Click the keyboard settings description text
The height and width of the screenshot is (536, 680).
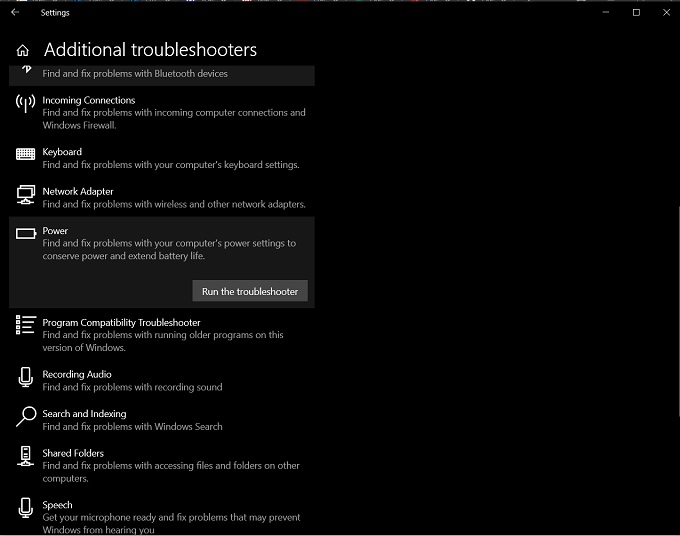171,165
